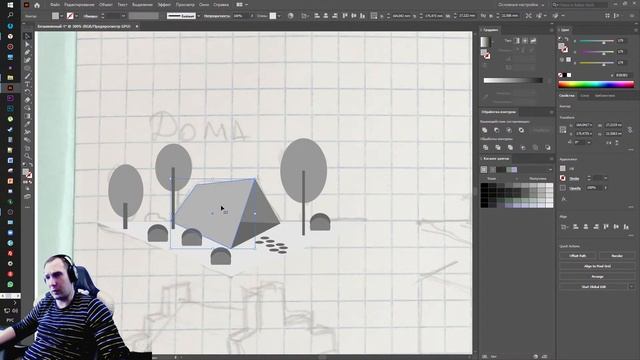Screen dimensions: 640x360
Task: Choose freeform gradient type
Action: click(x=533, y=40)
